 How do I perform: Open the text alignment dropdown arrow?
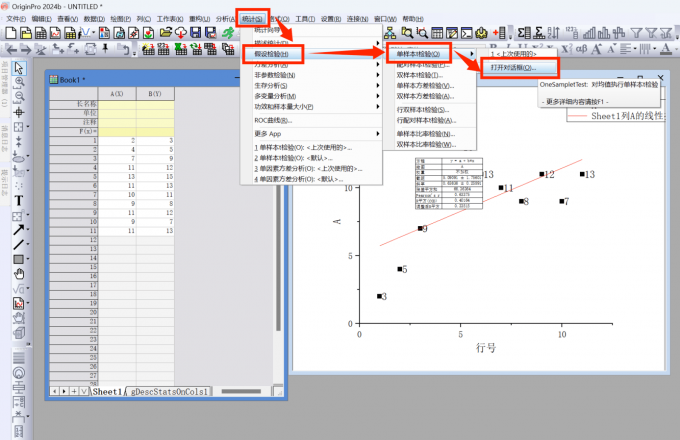[634, 49]
